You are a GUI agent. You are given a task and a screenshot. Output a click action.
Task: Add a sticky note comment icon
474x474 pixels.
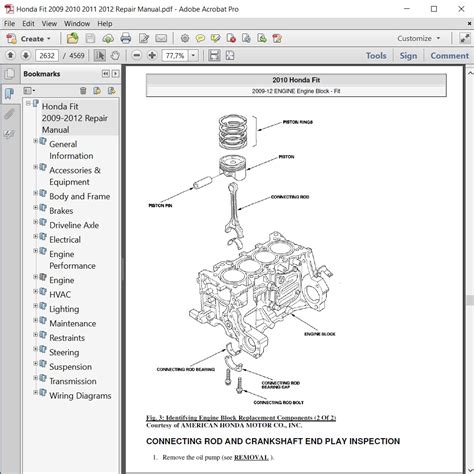pyautogui.click(x=200, y=39)
